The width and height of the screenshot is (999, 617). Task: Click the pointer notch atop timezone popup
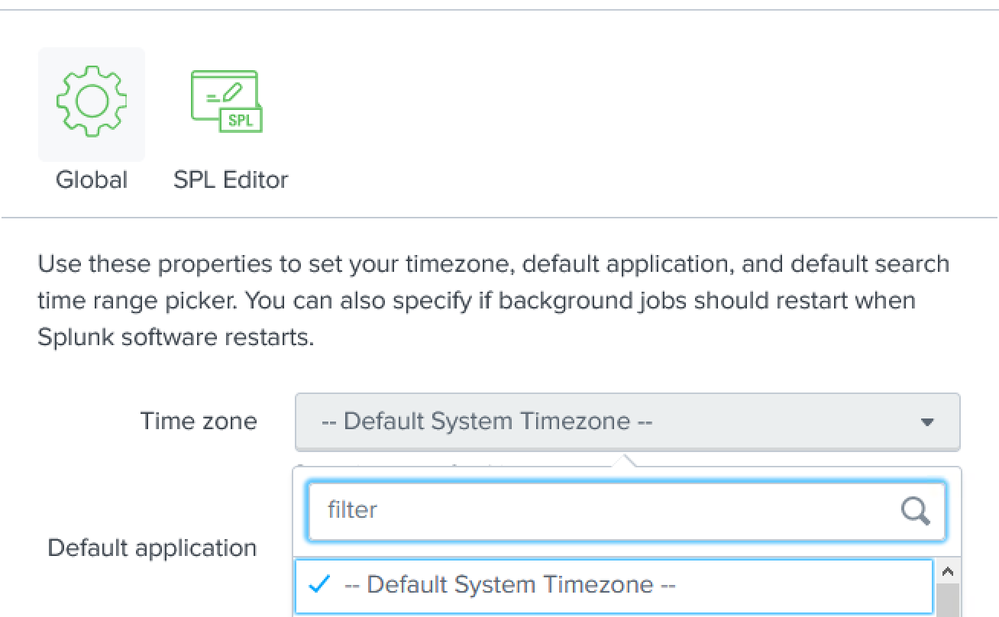pos(627,461)
